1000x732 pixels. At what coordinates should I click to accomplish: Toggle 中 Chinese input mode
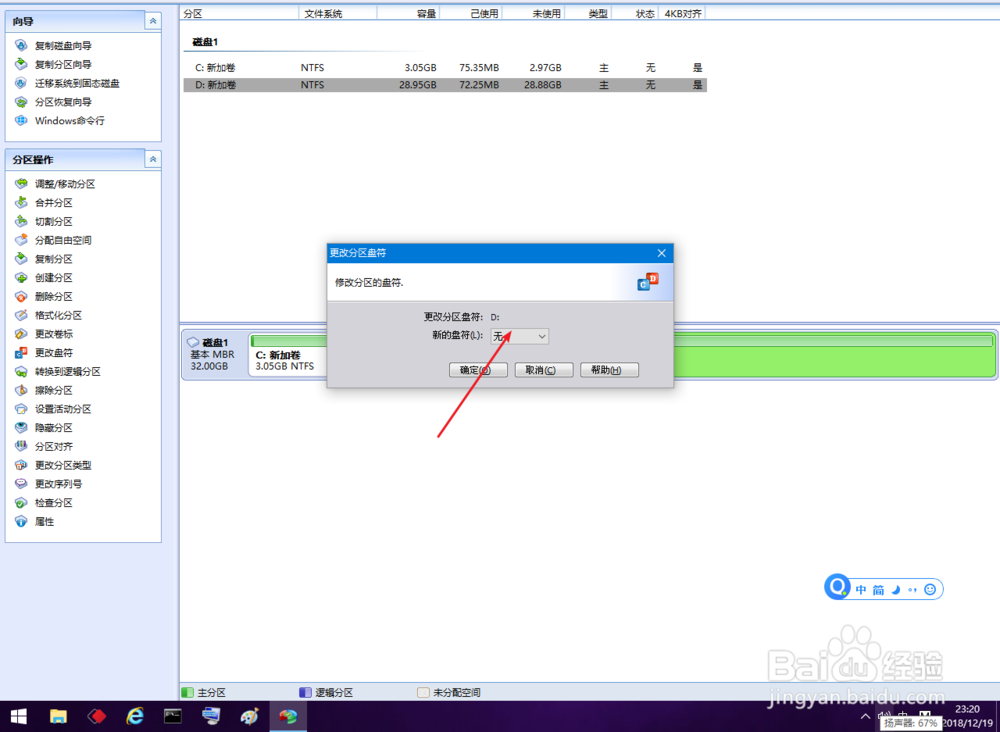[x=861, y=590]
